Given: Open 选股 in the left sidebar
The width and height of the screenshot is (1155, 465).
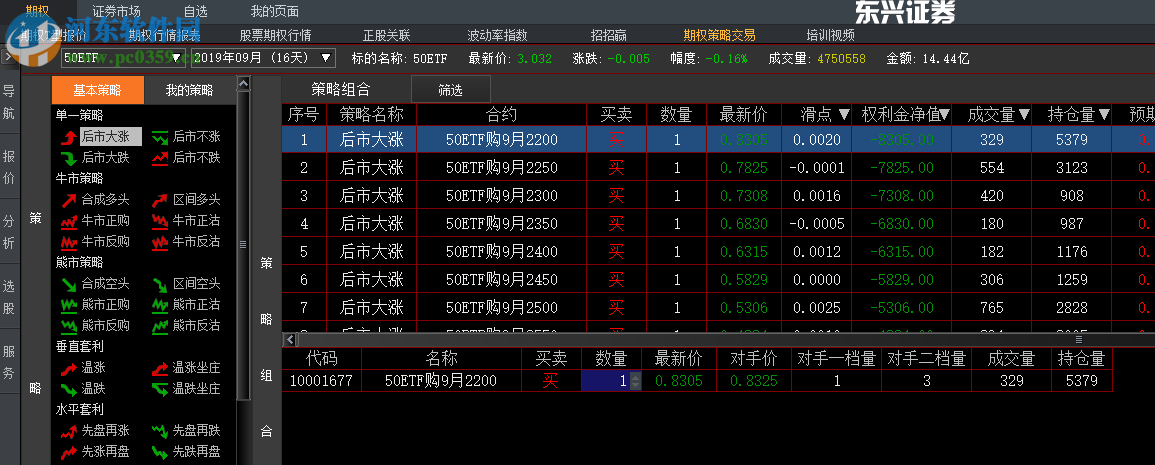Looking at the screenshot, I should (9, 297).
